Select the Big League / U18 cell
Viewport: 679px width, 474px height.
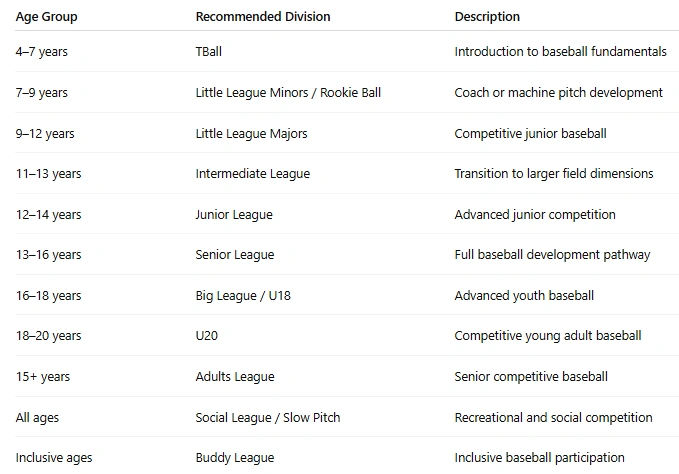tap(243, 296)
